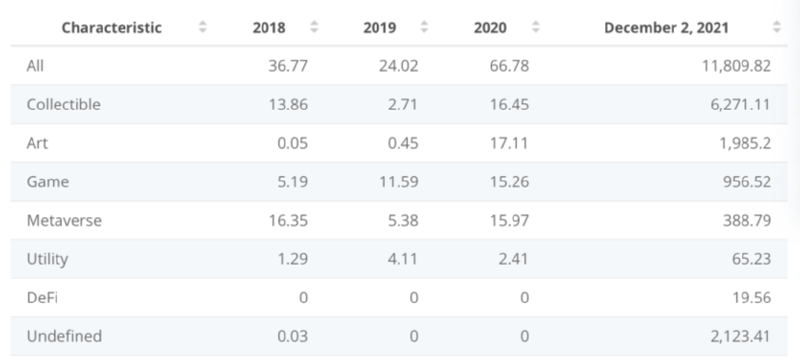Click the sort arrows beside 2020
The image size is (800, 362).
click(535, 27)
